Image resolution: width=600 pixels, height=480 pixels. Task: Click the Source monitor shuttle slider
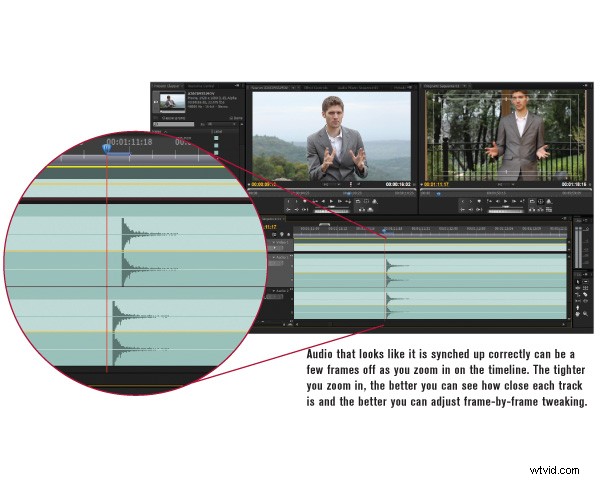click(x=332, y=207)
